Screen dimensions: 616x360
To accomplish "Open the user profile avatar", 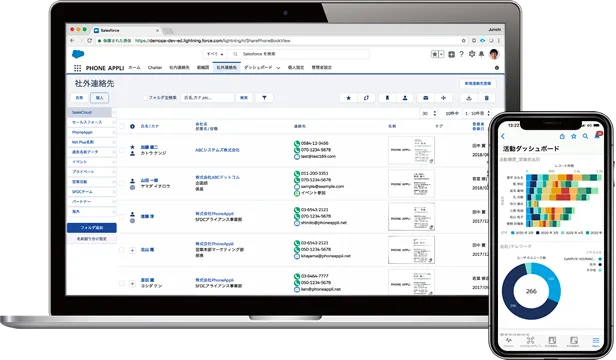I will pyautogui.click(x=494, y=54).
